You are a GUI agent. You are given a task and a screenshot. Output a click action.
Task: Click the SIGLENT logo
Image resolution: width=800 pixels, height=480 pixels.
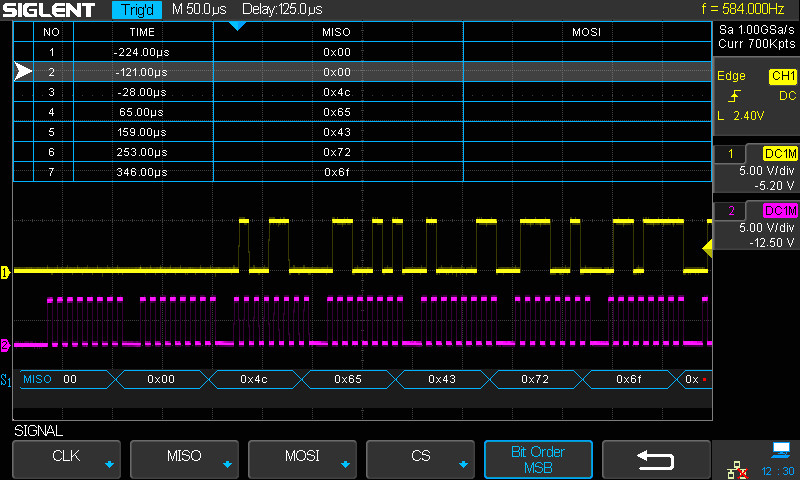pyautogui.click(x=49, y=10)
